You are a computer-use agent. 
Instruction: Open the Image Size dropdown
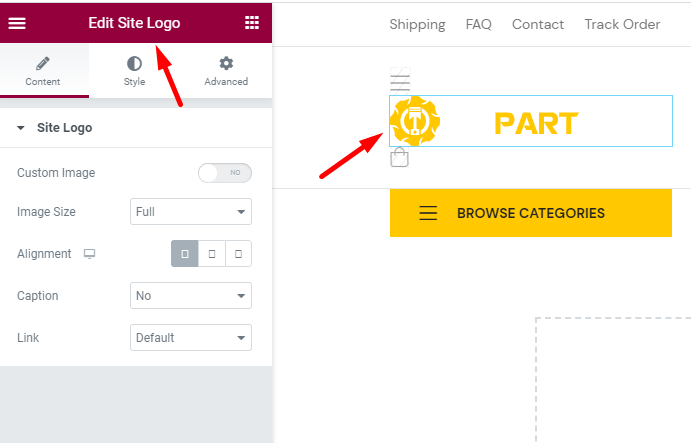pos(191,212)
